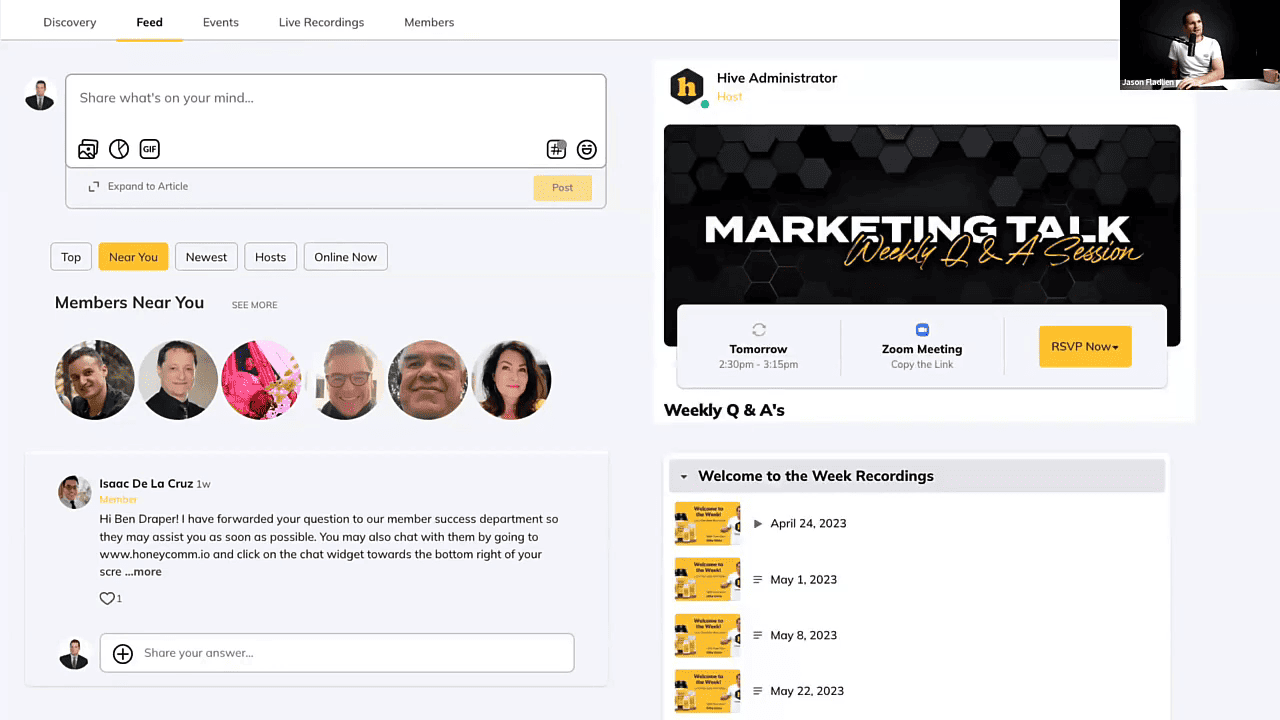1280x720 pixels.
Task: Click the Zoom Meeting camera icon
Action: 922,330
